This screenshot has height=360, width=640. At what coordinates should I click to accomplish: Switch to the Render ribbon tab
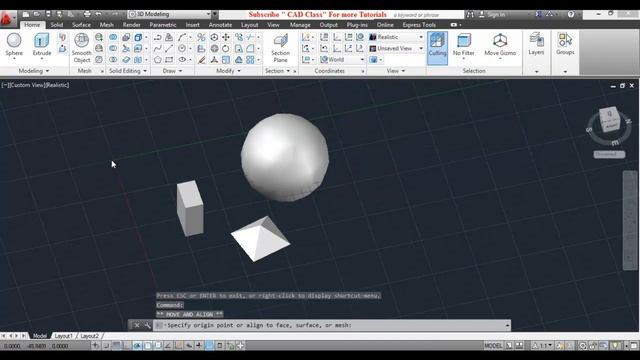tap(131, 25)
